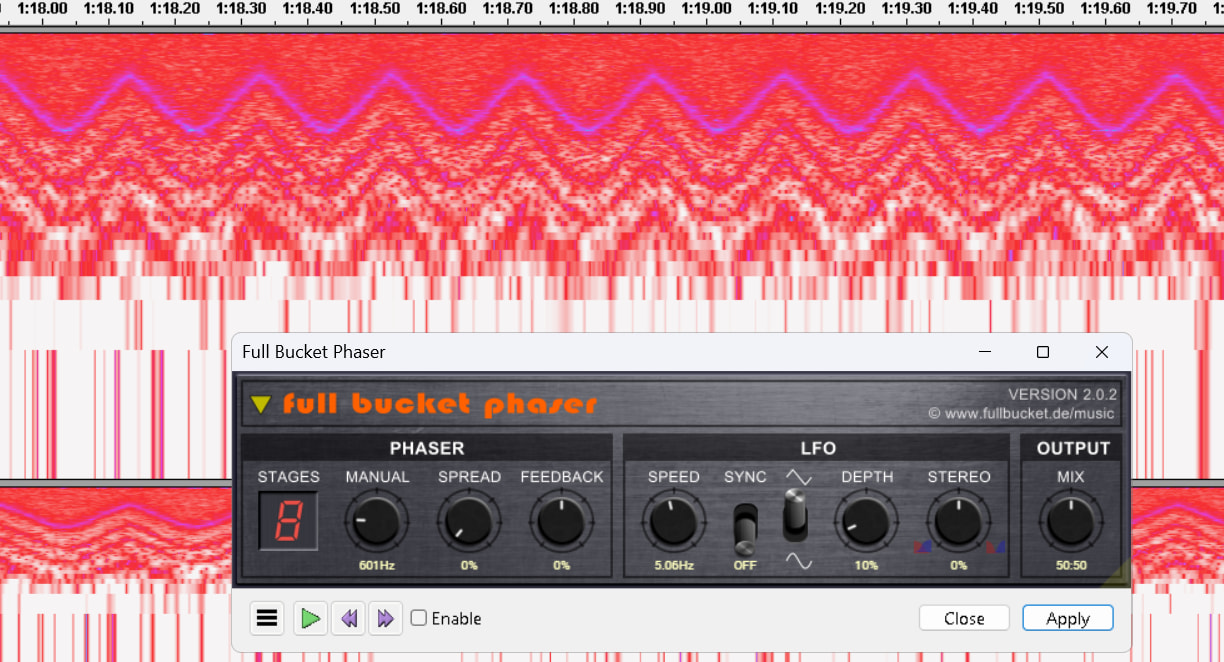Open the effect manage hamburger menu
Screen dimensions: 1224x662
coord(267,619)
